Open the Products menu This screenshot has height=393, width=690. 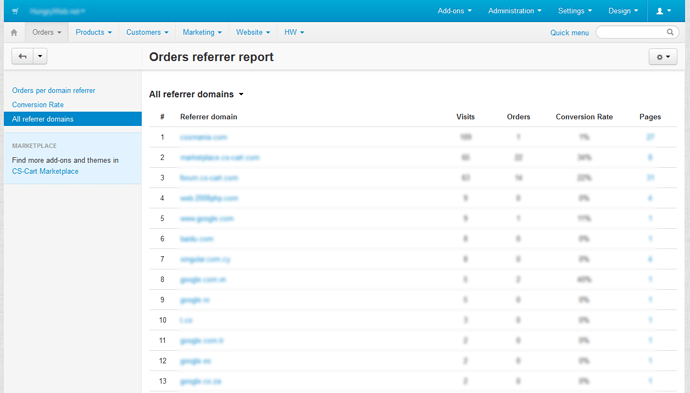[94, 32]
